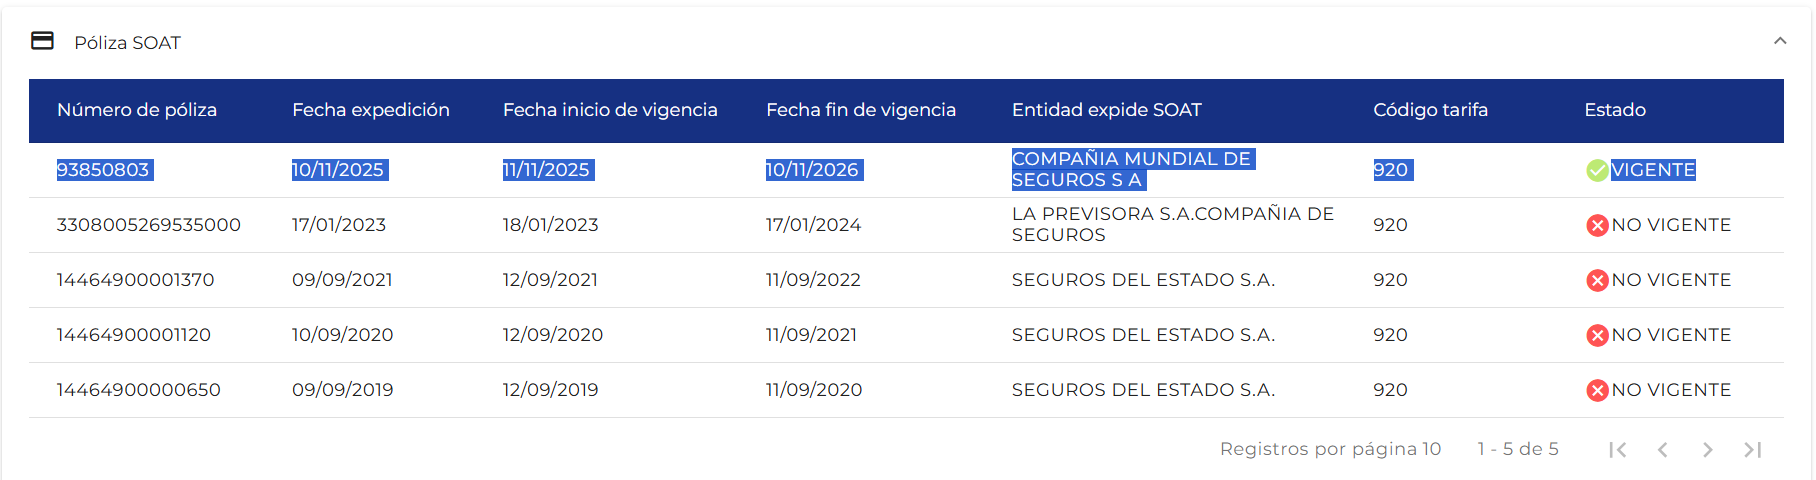Go to first page of records

(x=1617, y=450)
